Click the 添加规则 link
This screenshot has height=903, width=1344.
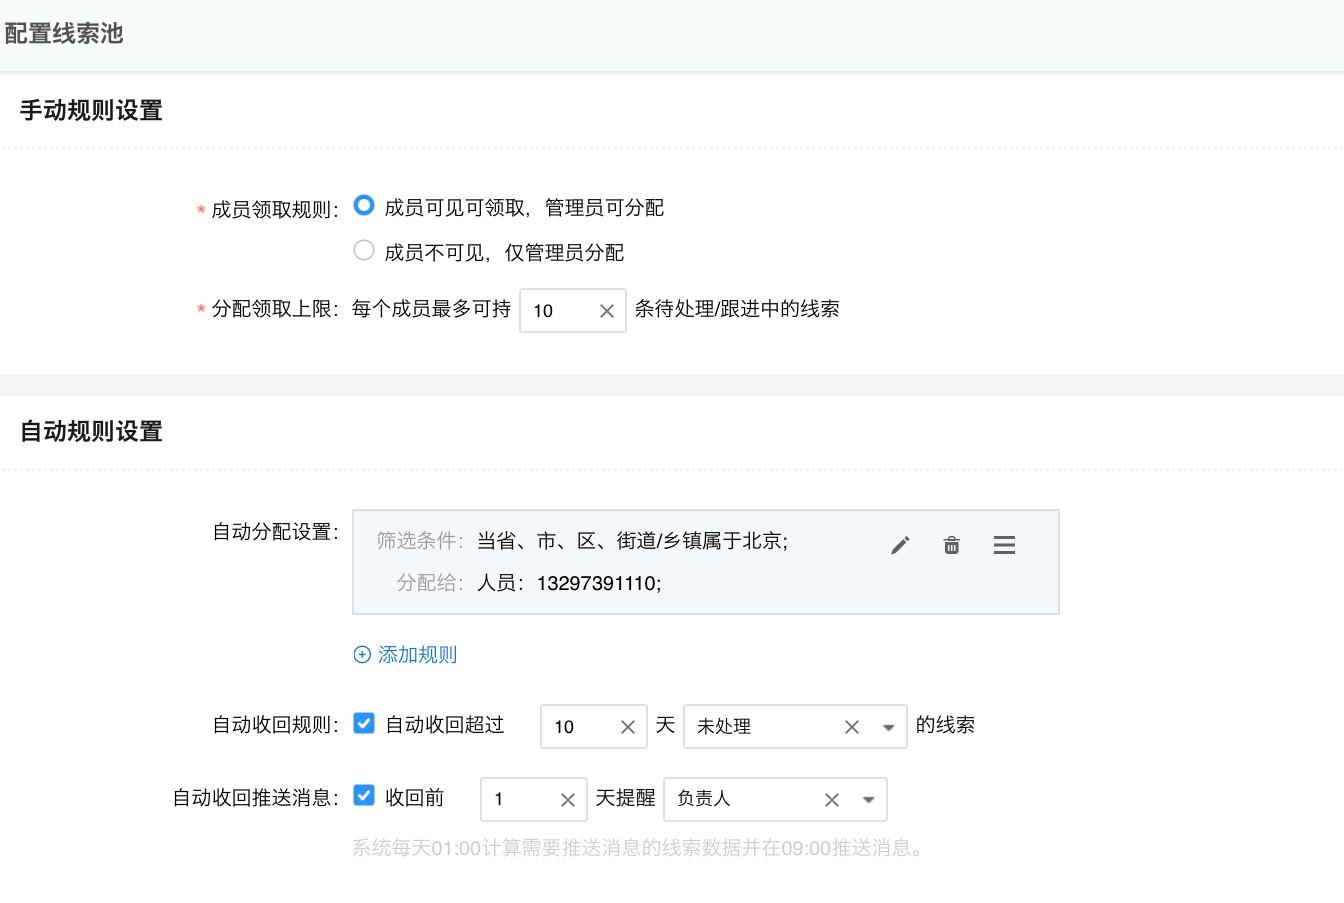tap(415, 654)
